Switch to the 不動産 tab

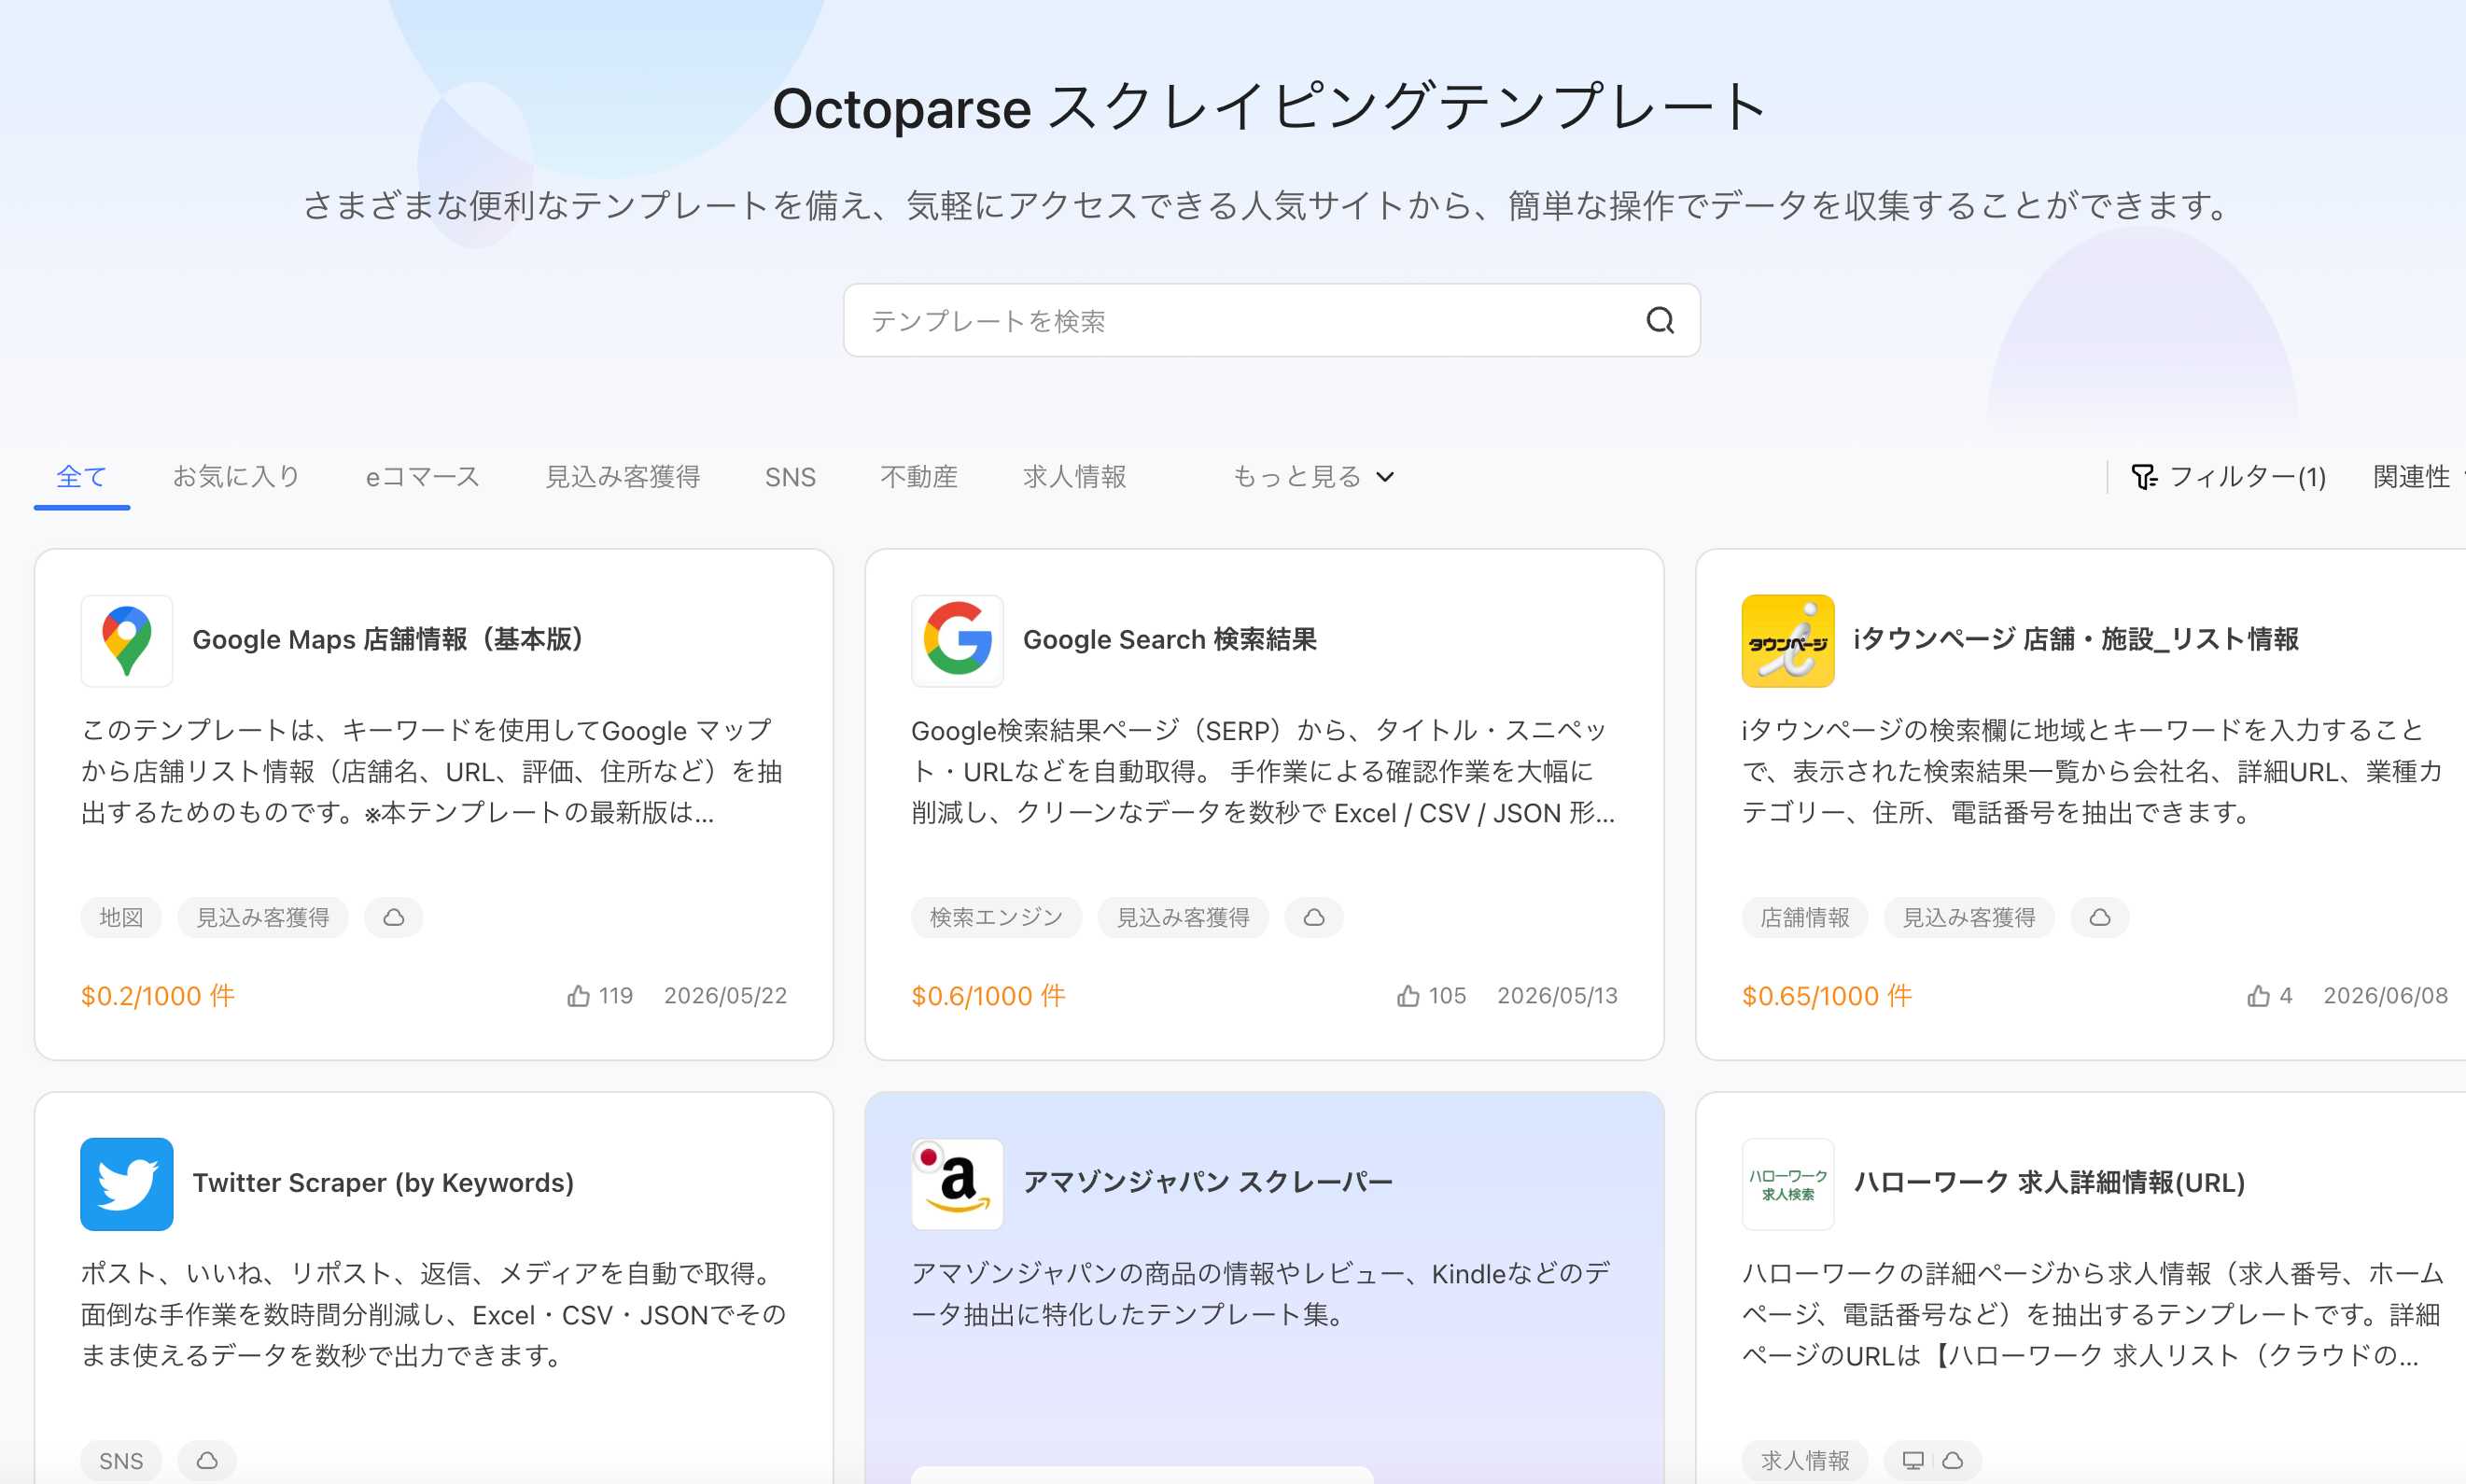[x=919, y=477]
